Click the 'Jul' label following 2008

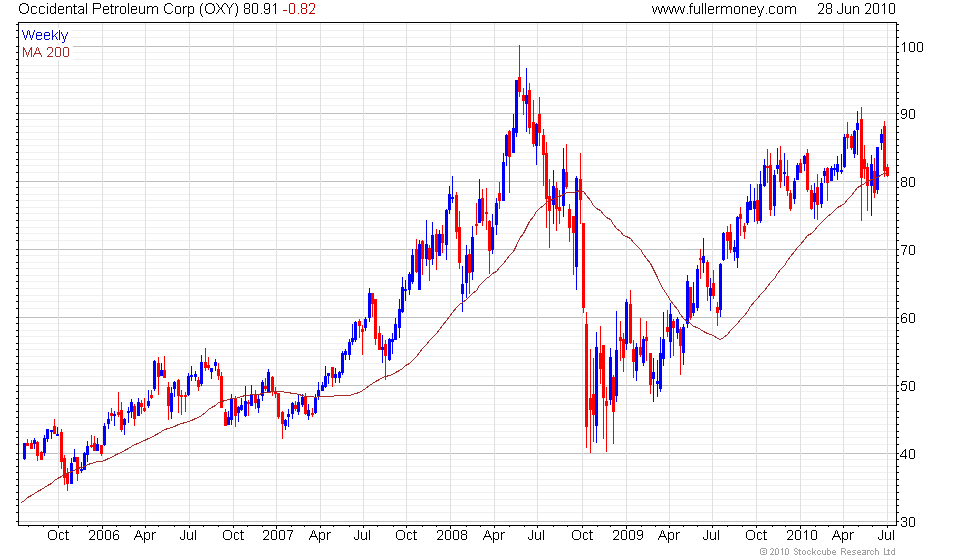(536, 536)
